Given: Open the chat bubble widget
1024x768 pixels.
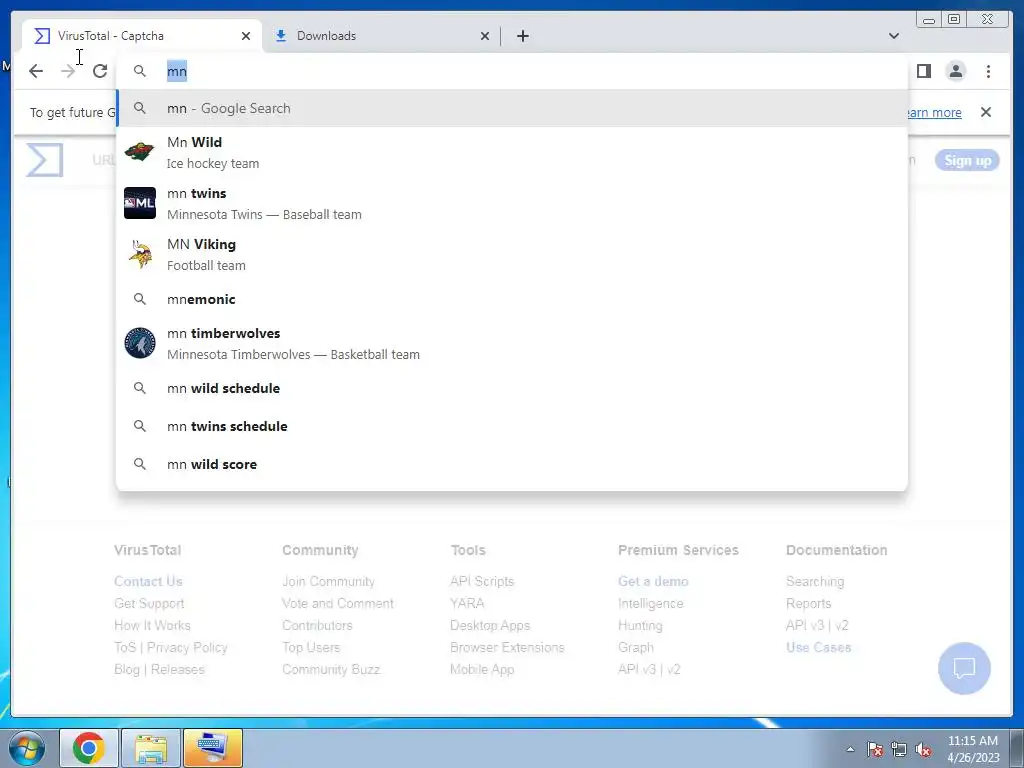Looking at the screenshot, I should (x=964, y=668).
